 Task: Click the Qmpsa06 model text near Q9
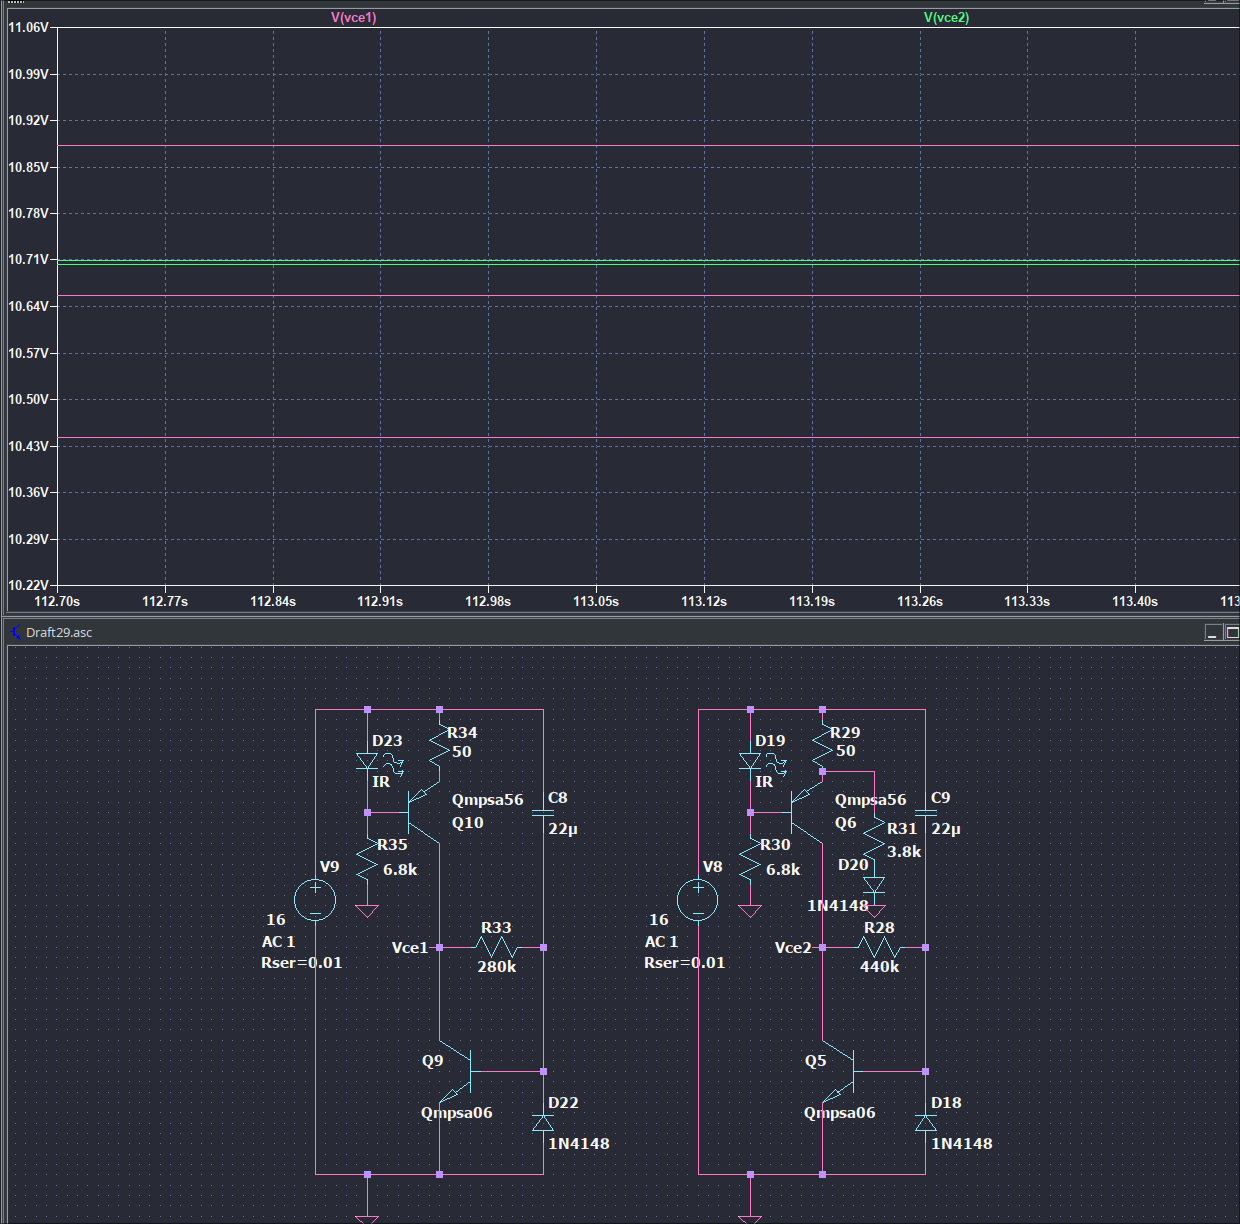click(456, 1113)
